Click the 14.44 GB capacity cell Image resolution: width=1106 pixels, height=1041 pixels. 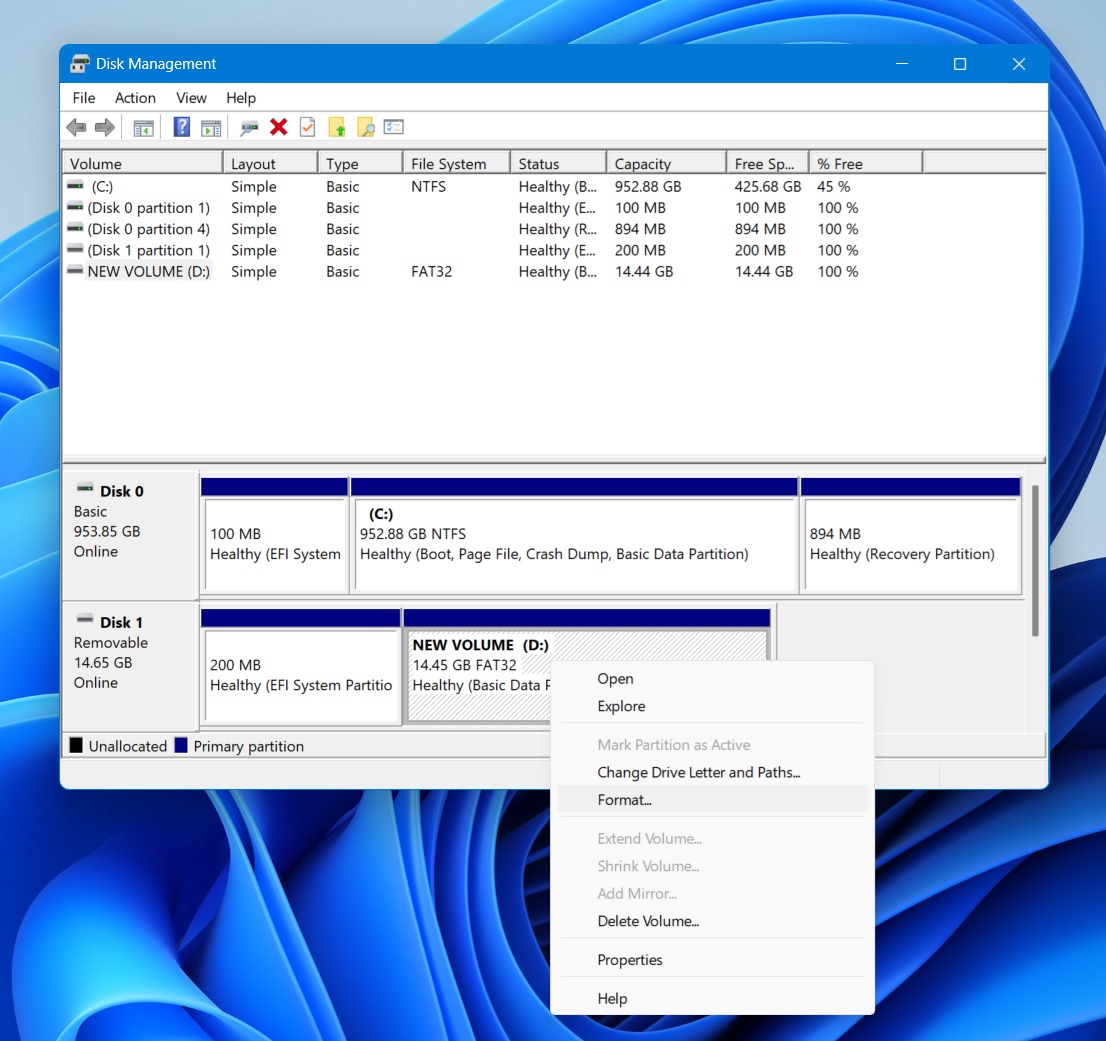tap(643, 272)
